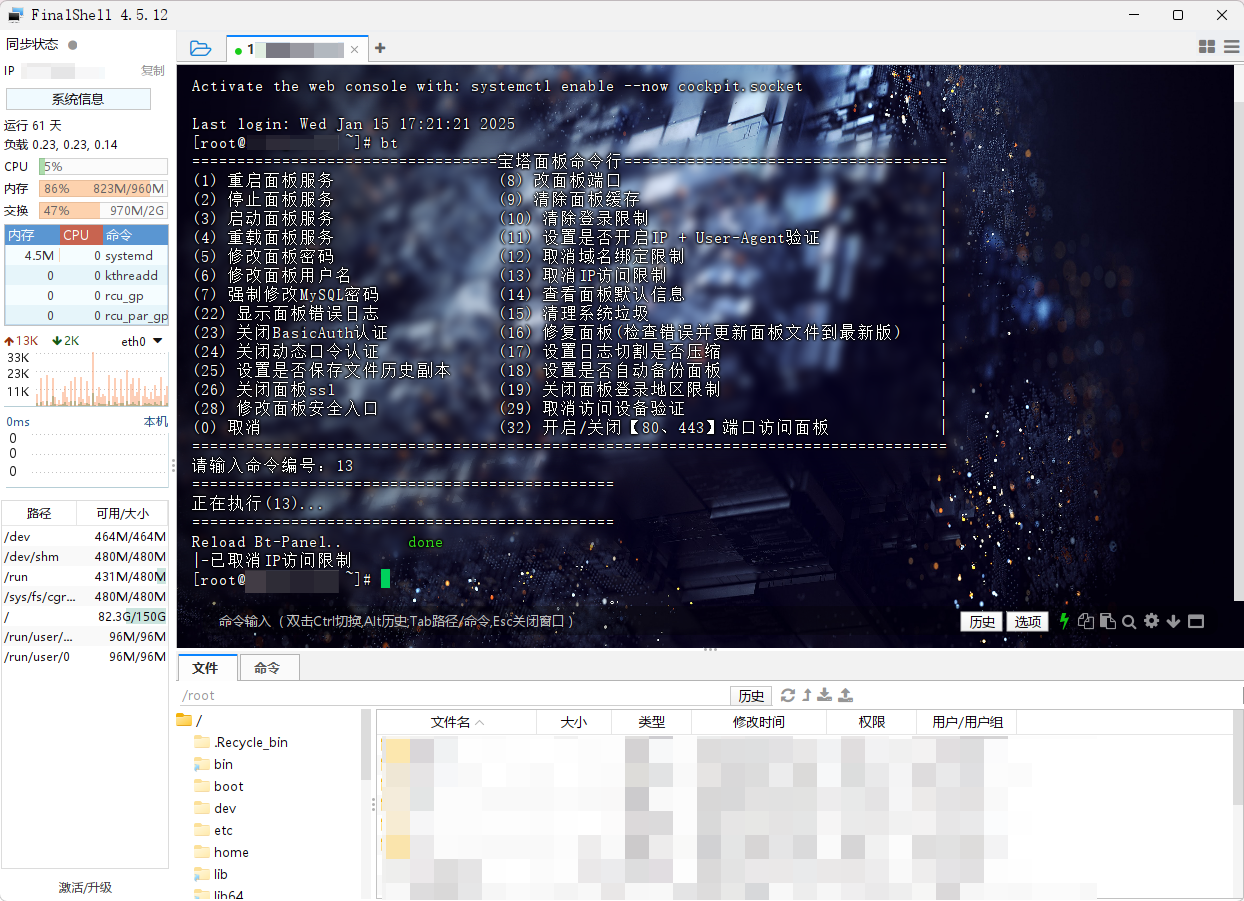1244x901 pixels.
Task: Click the Copy (复制) IP link
Action: coord(153,71)
